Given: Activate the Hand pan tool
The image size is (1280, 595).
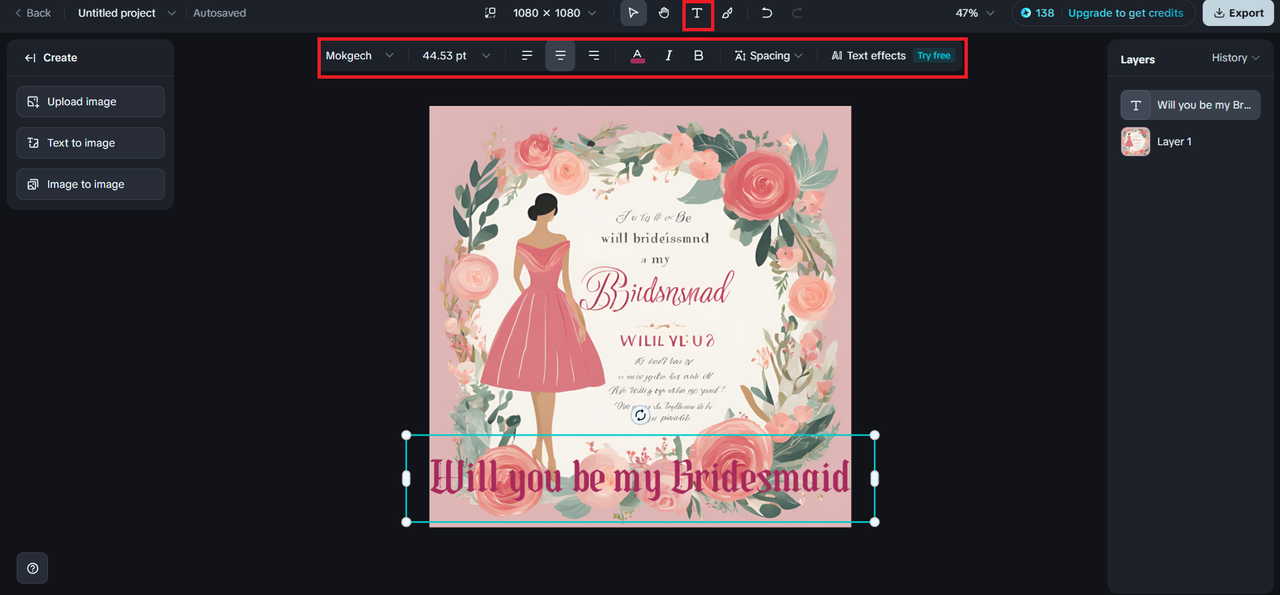Looking at the screenshot, I should 664,14.
